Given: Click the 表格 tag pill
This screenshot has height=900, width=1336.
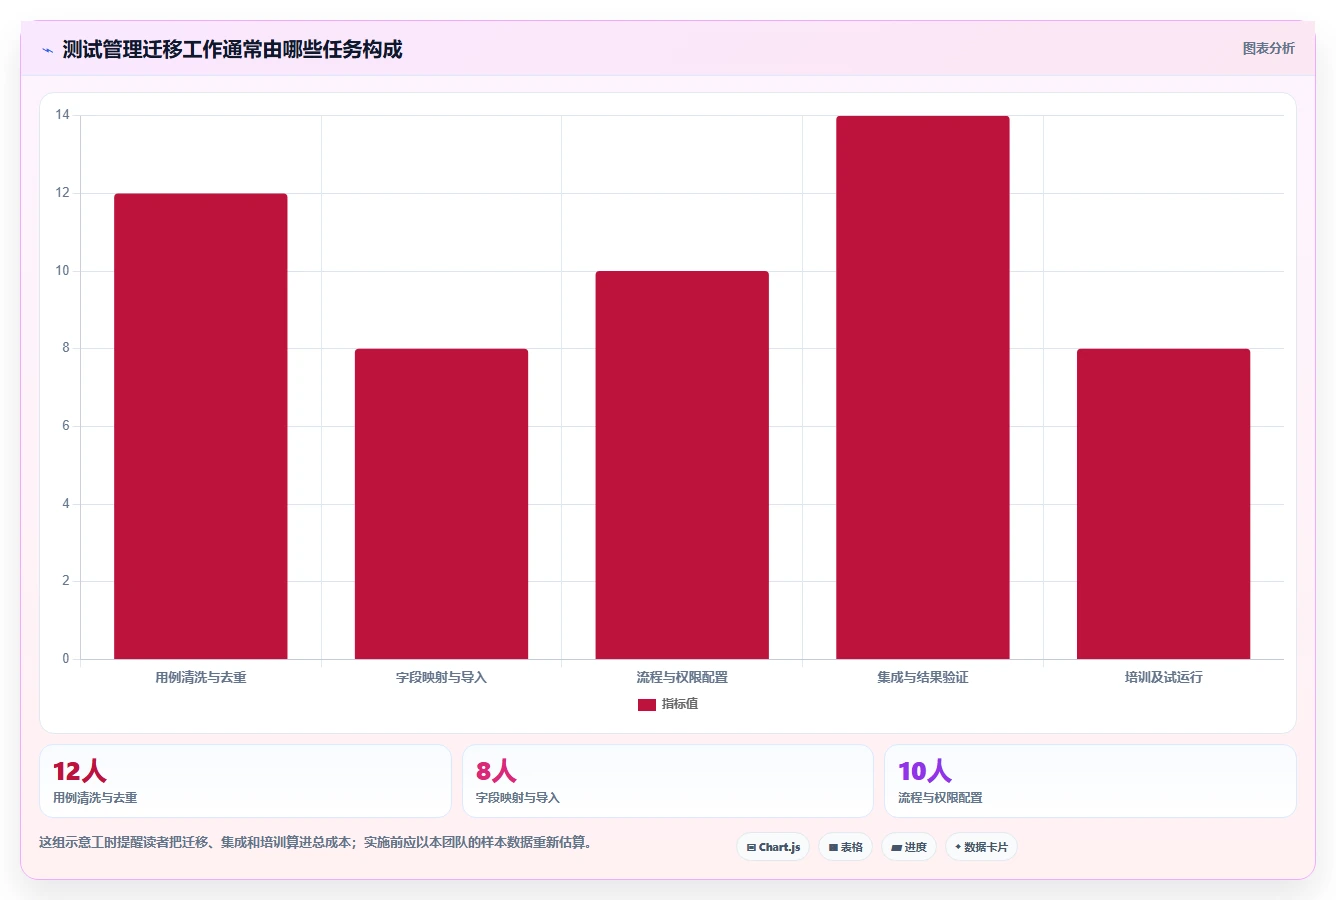Looking at the screenshot, I should 845,847.
